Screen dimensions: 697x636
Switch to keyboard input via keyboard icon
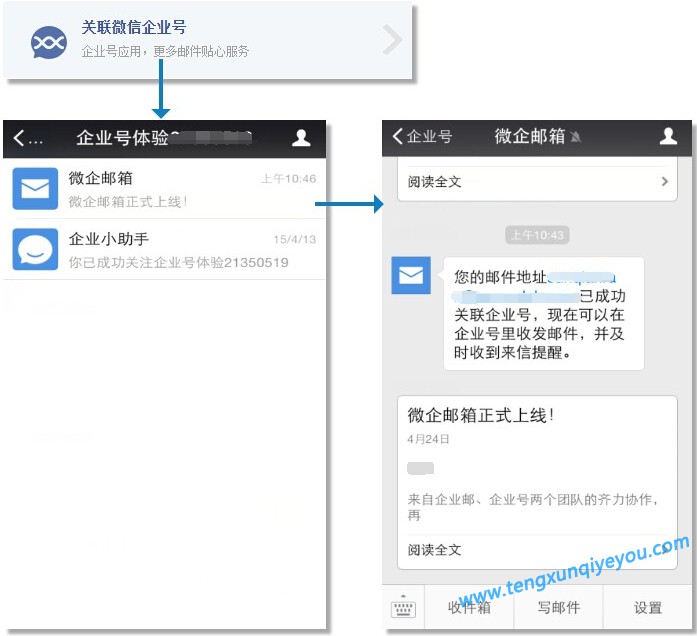click(x=403, y=608)
